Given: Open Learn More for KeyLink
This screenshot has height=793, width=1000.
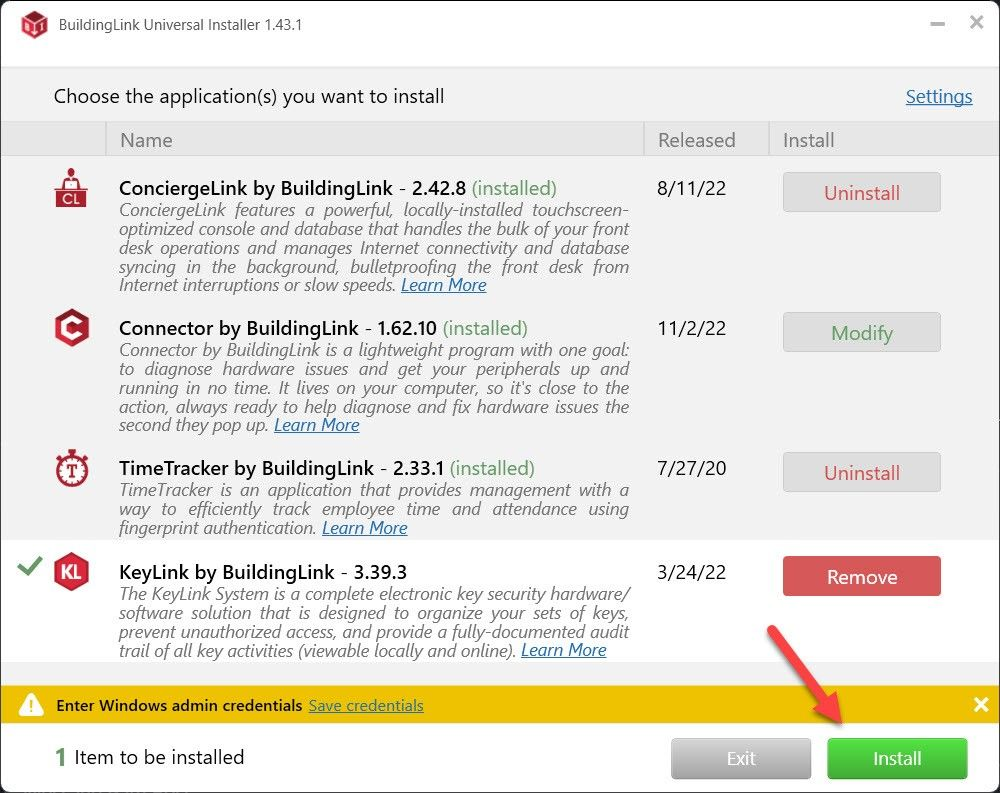Looking at the screenshot, I should [563, 650].
